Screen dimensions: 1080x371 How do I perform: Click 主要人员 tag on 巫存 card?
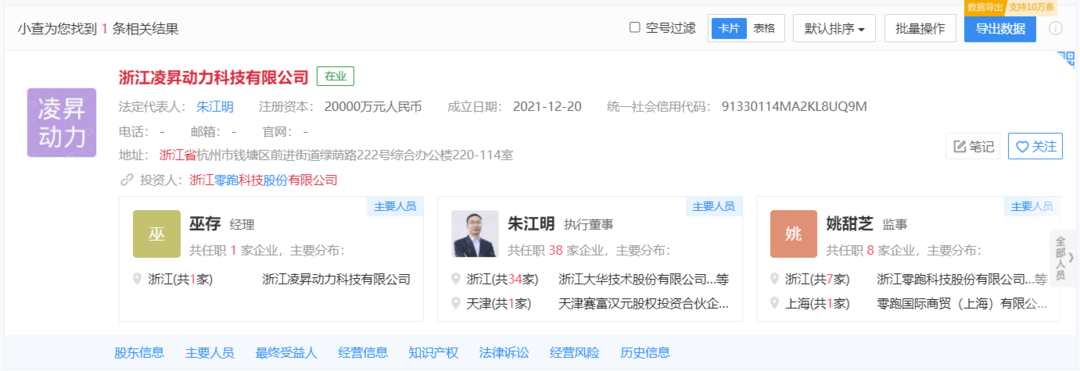(x=395, y=206)
